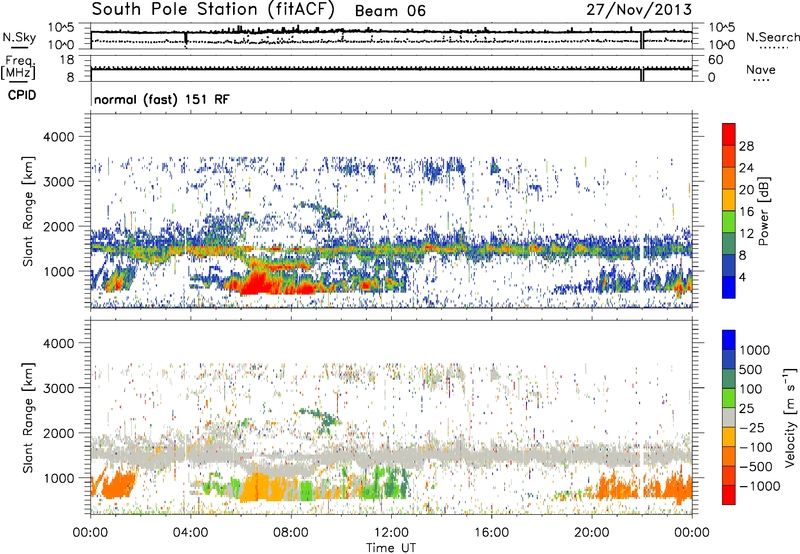Select the '12:00' time tick label
This screenshot has height=554, width=800.
391,533
